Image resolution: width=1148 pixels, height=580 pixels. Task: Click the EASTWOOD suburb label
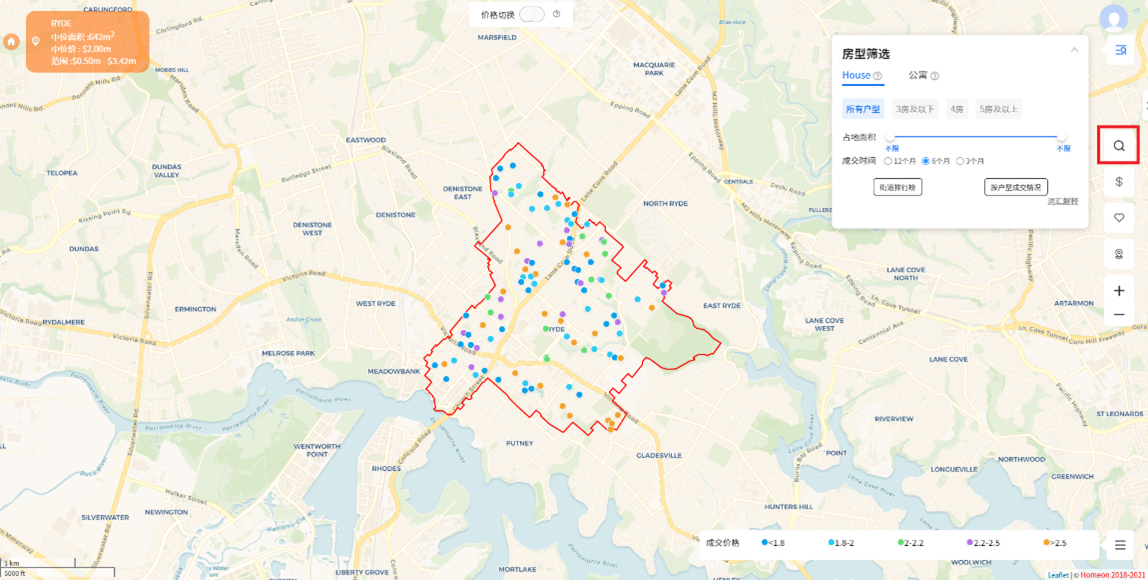click(365, 140)
